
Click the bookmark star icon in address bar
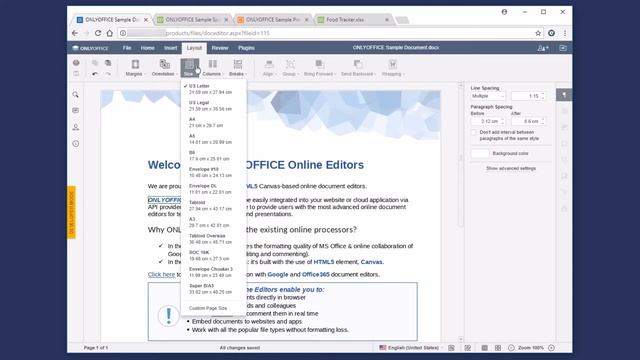(538, 33)
